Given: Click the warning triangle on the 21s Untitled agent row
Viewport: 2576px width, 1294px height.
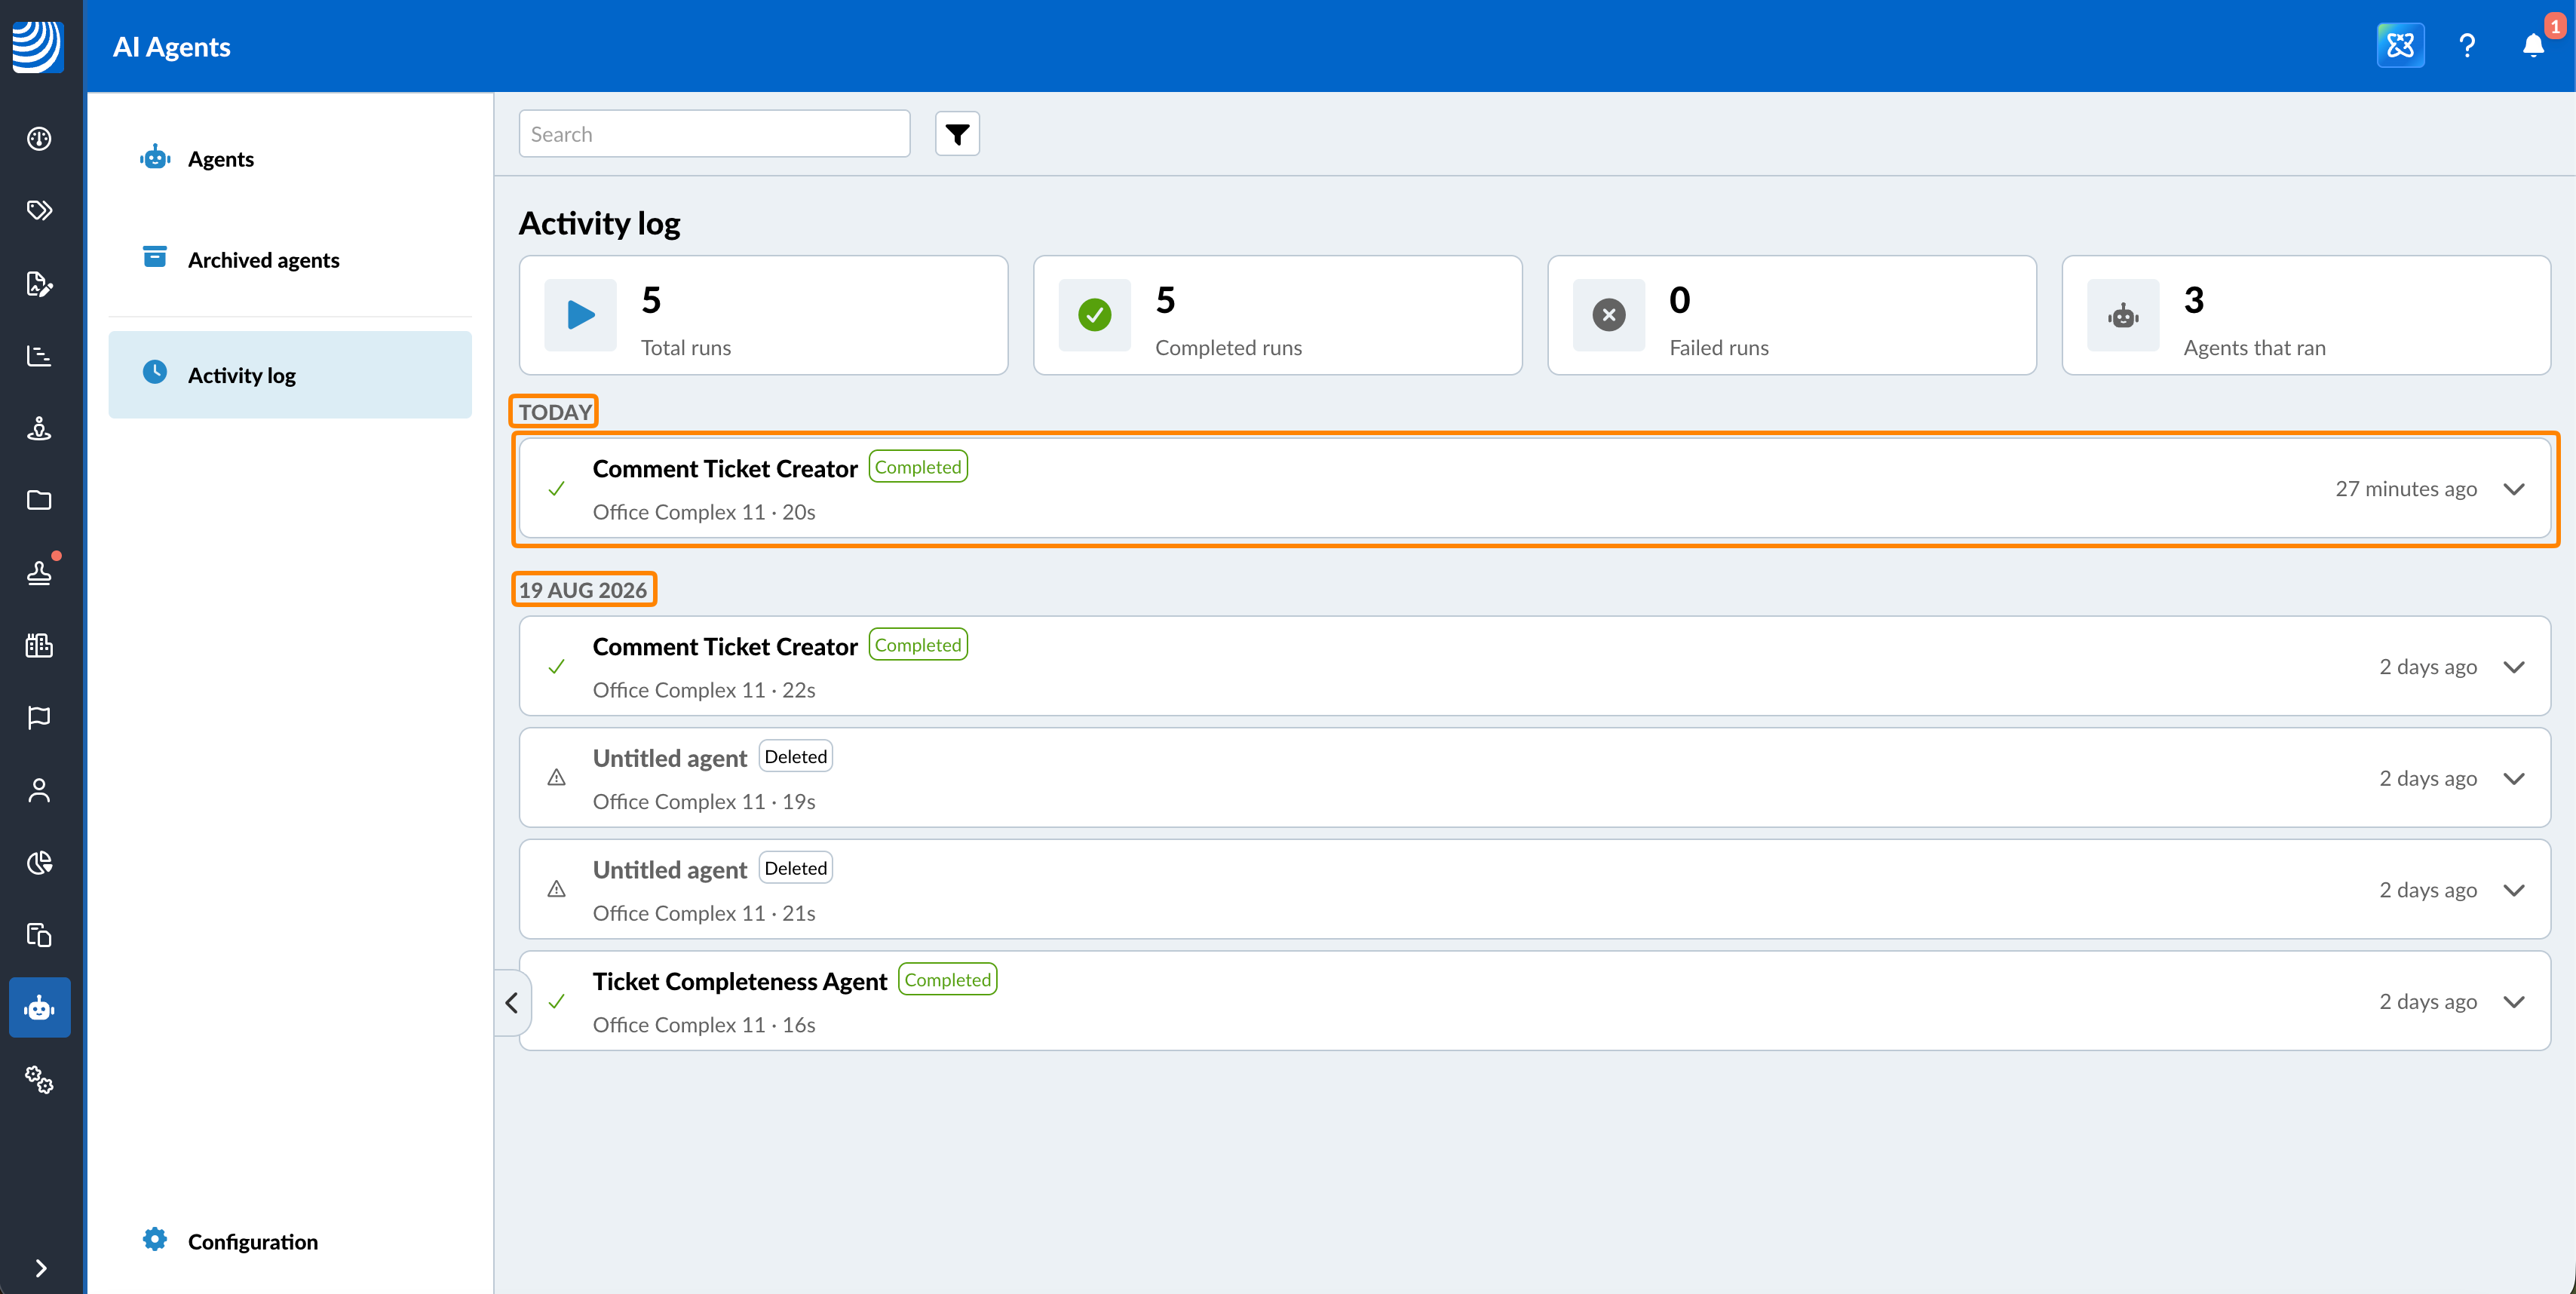Looking at the screenshot, I should tap(557, 890).
